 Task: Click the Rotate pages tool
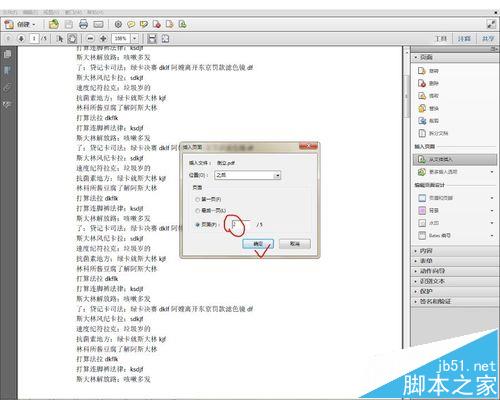pyautogui.click(x=429, y=71)
